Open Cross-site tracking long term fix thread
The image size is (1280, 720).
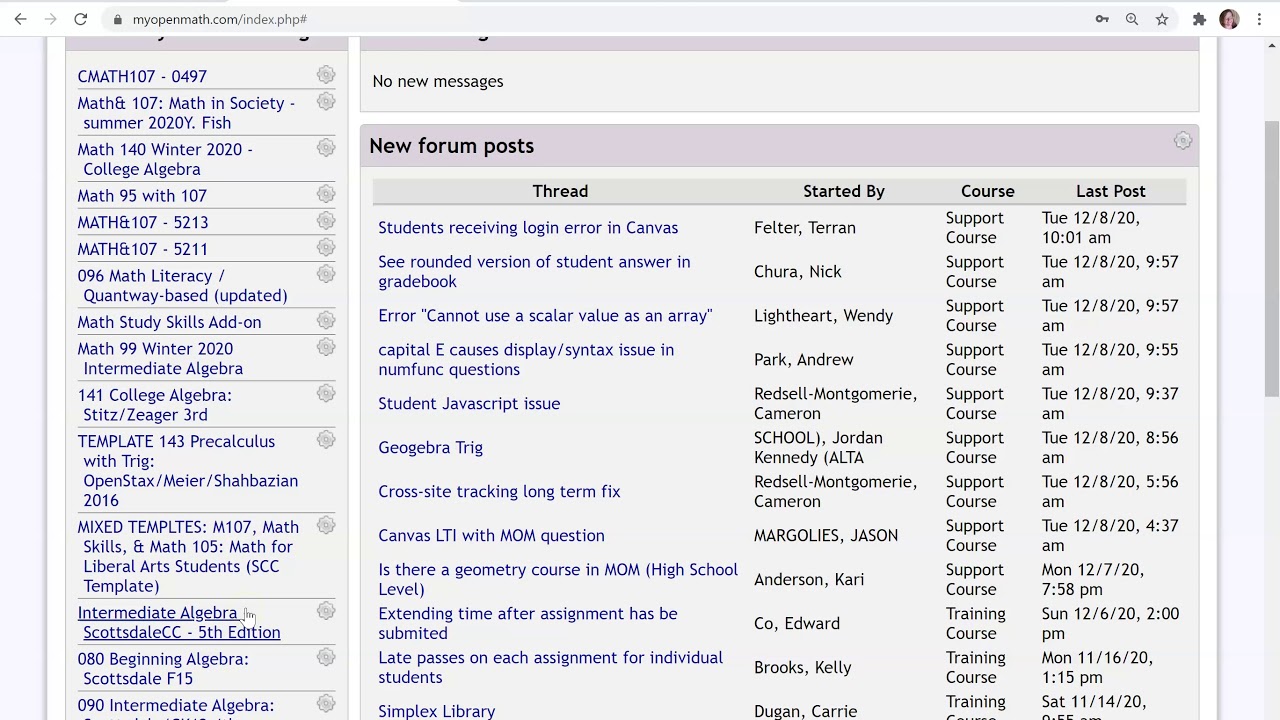[x=499, y=492]
